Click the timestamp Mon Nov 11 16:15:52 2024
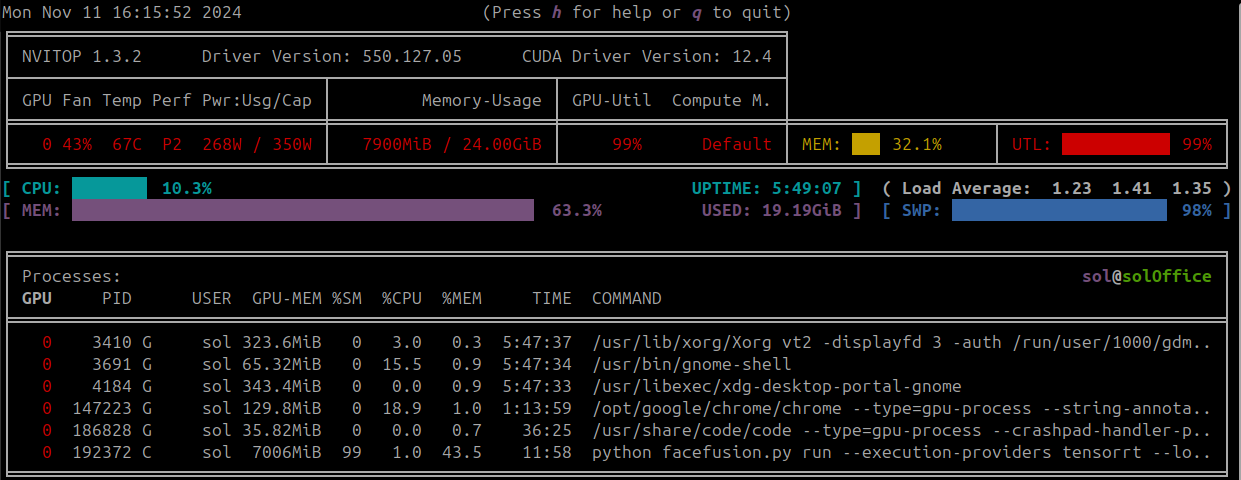This screenshot has height=480, width=1241. [x=122, y=13]
